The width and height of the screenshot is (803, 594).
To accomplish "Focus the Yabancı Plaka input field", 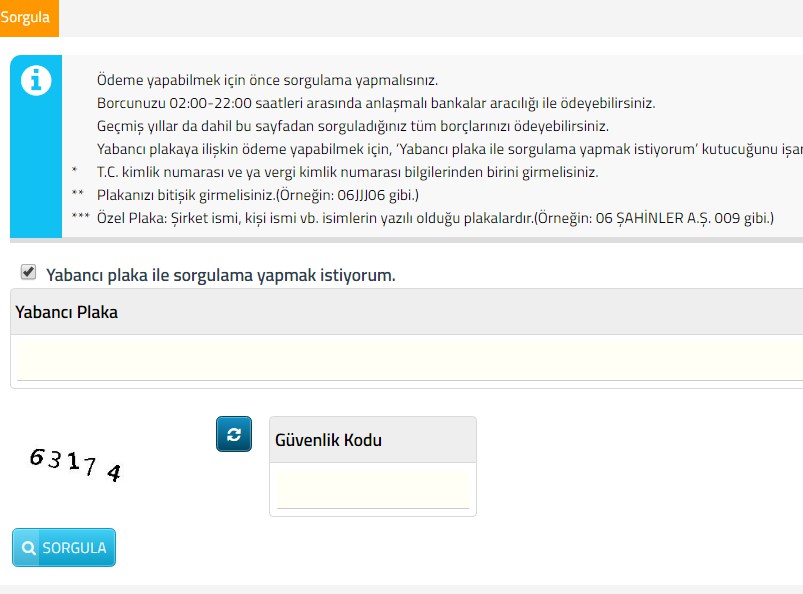I will tap(410, 360).
